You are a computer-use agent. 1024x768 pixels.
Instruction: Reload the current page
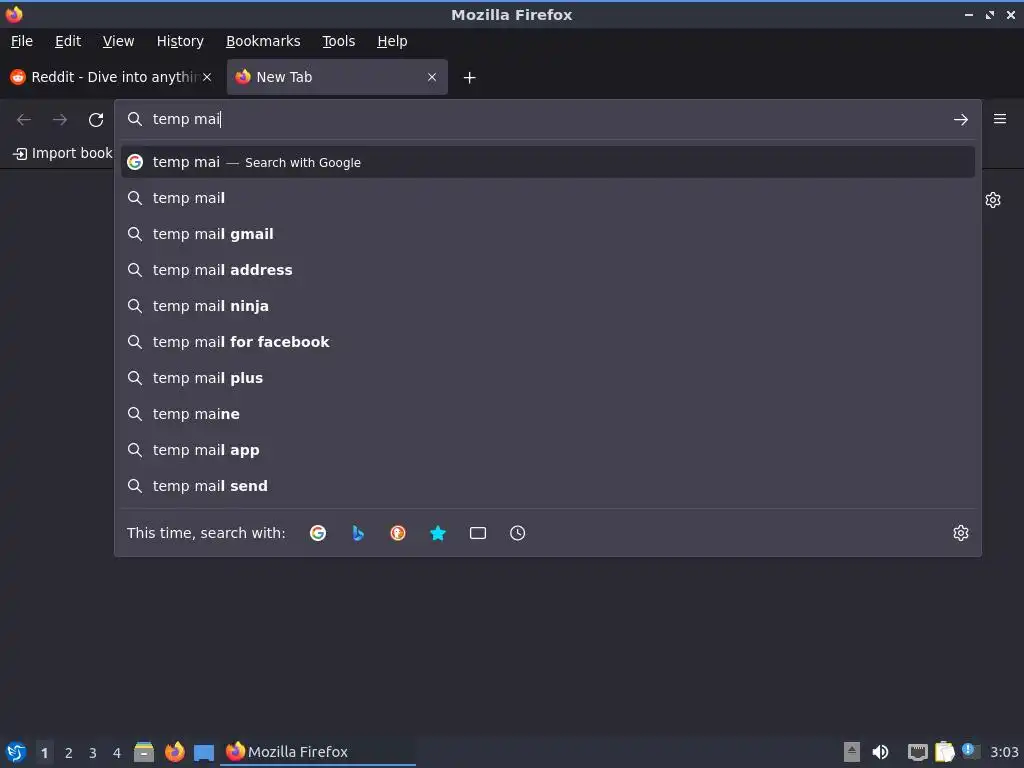coord(96,120)
